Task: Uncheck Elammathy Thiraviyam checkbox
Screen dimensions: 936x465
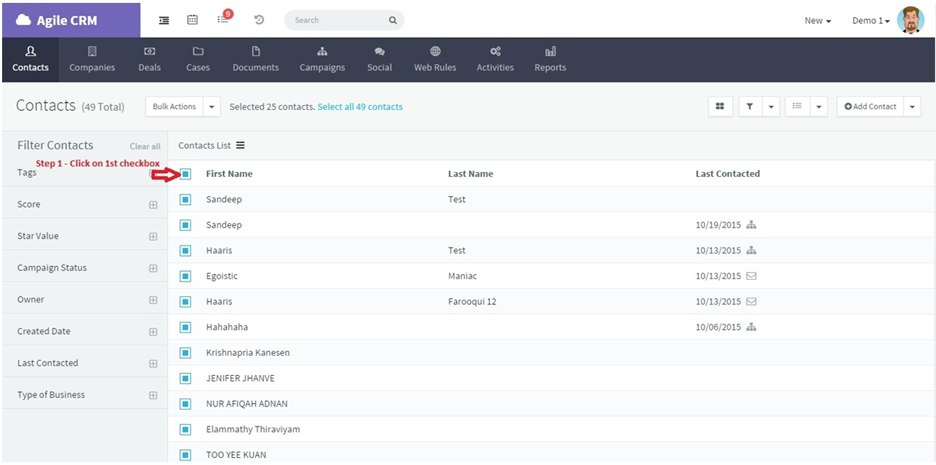Action: (x=186, y=429)
